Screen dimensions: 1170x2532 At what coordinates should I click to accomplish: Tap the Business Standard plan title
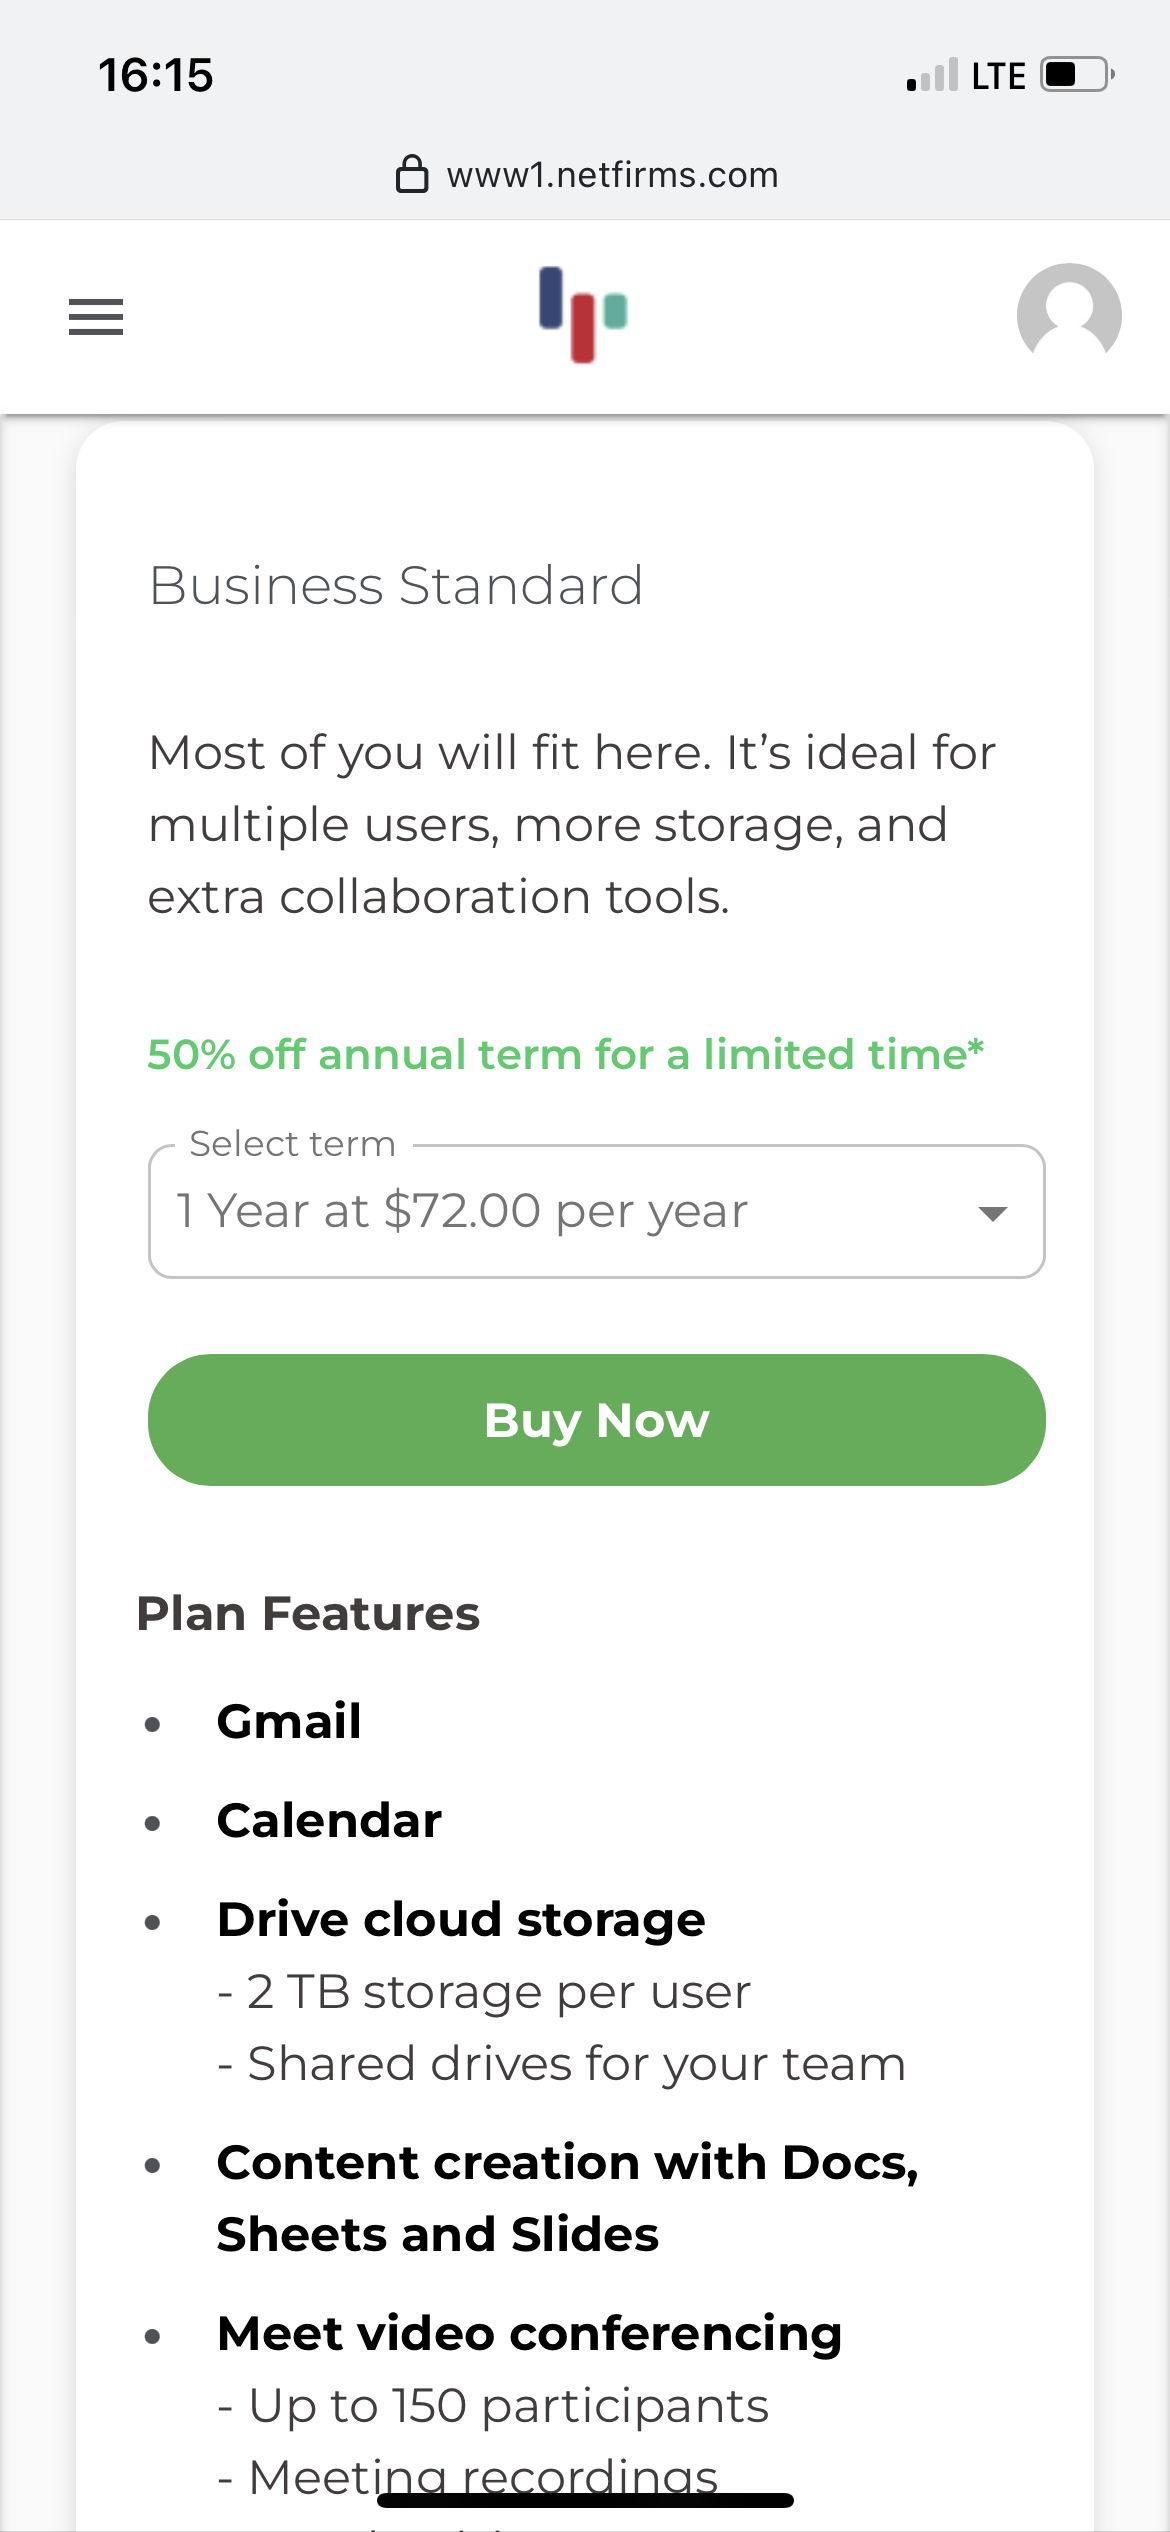tap(396, 585)
